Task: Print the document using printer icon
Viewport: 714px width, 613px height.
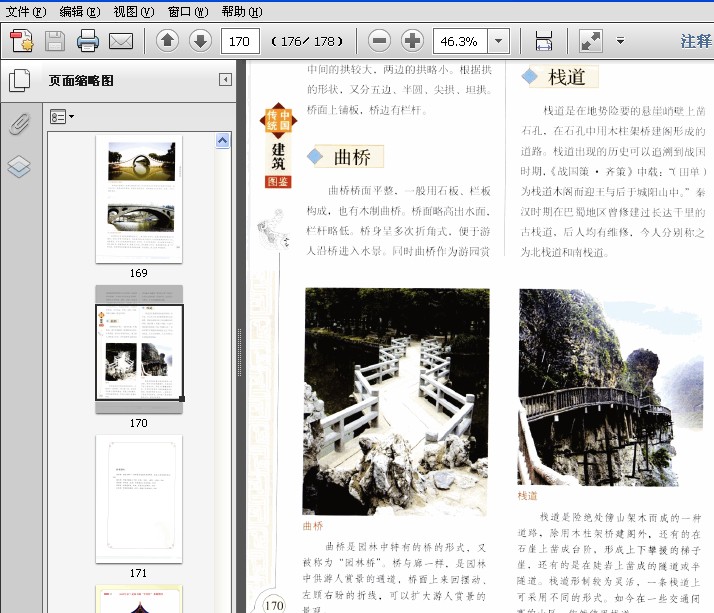Action: pos(88,41)
